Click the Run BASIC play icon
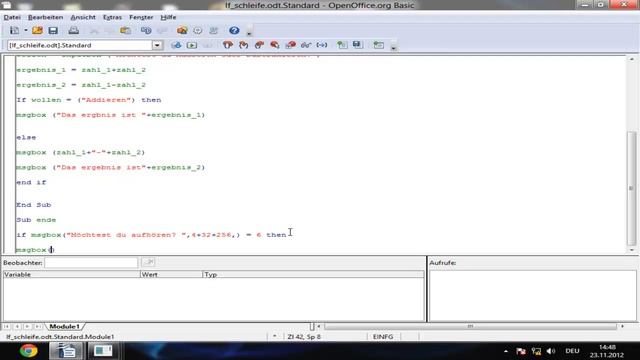The width and height of the screenshot is (640, 360). [x=192, y=45]
